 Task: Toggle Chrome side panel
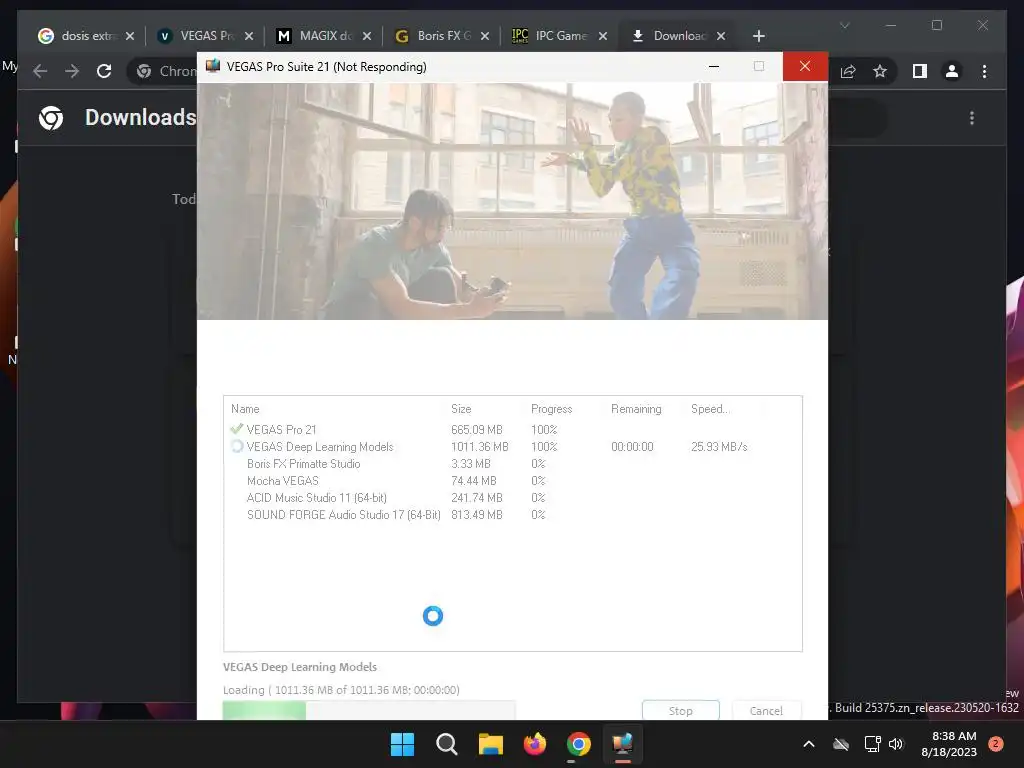pos(920,71)
